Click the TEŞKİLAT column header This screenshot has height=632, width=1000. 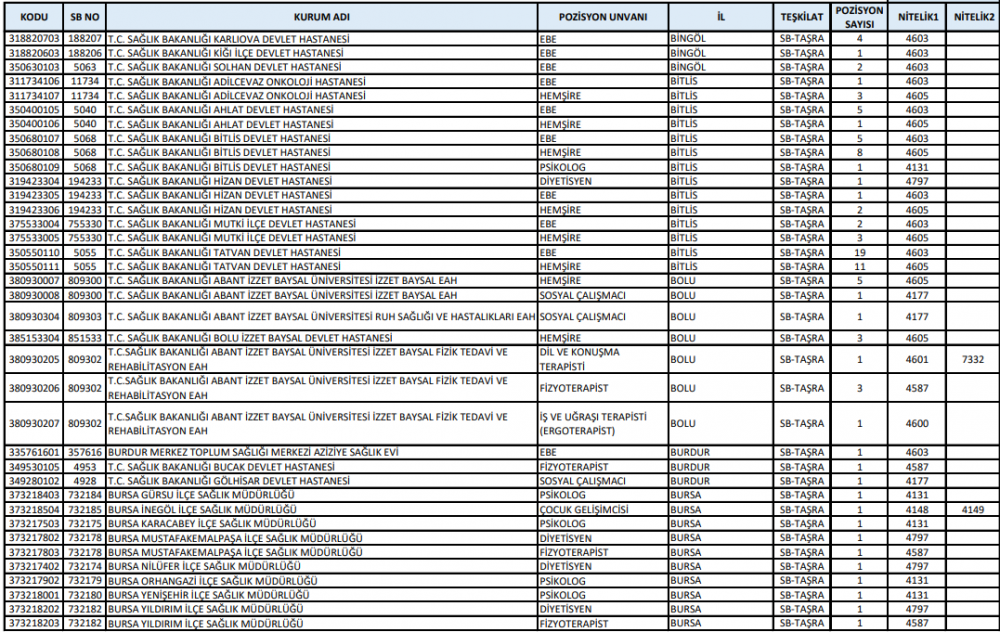802,17
